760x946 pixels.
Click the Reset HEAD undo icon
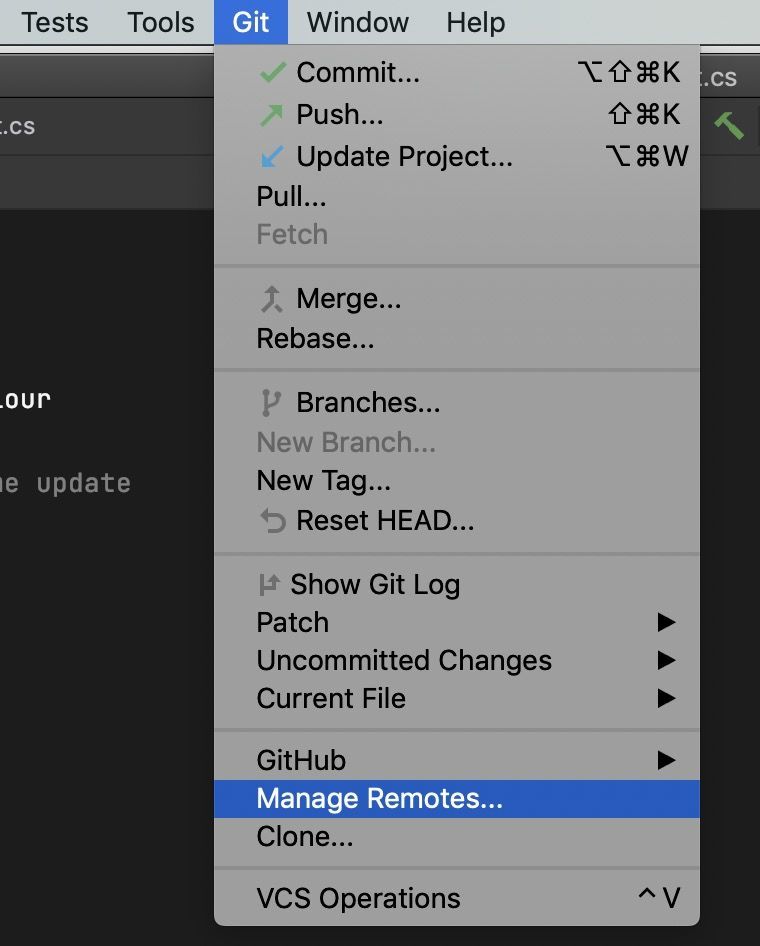point(273,521)
